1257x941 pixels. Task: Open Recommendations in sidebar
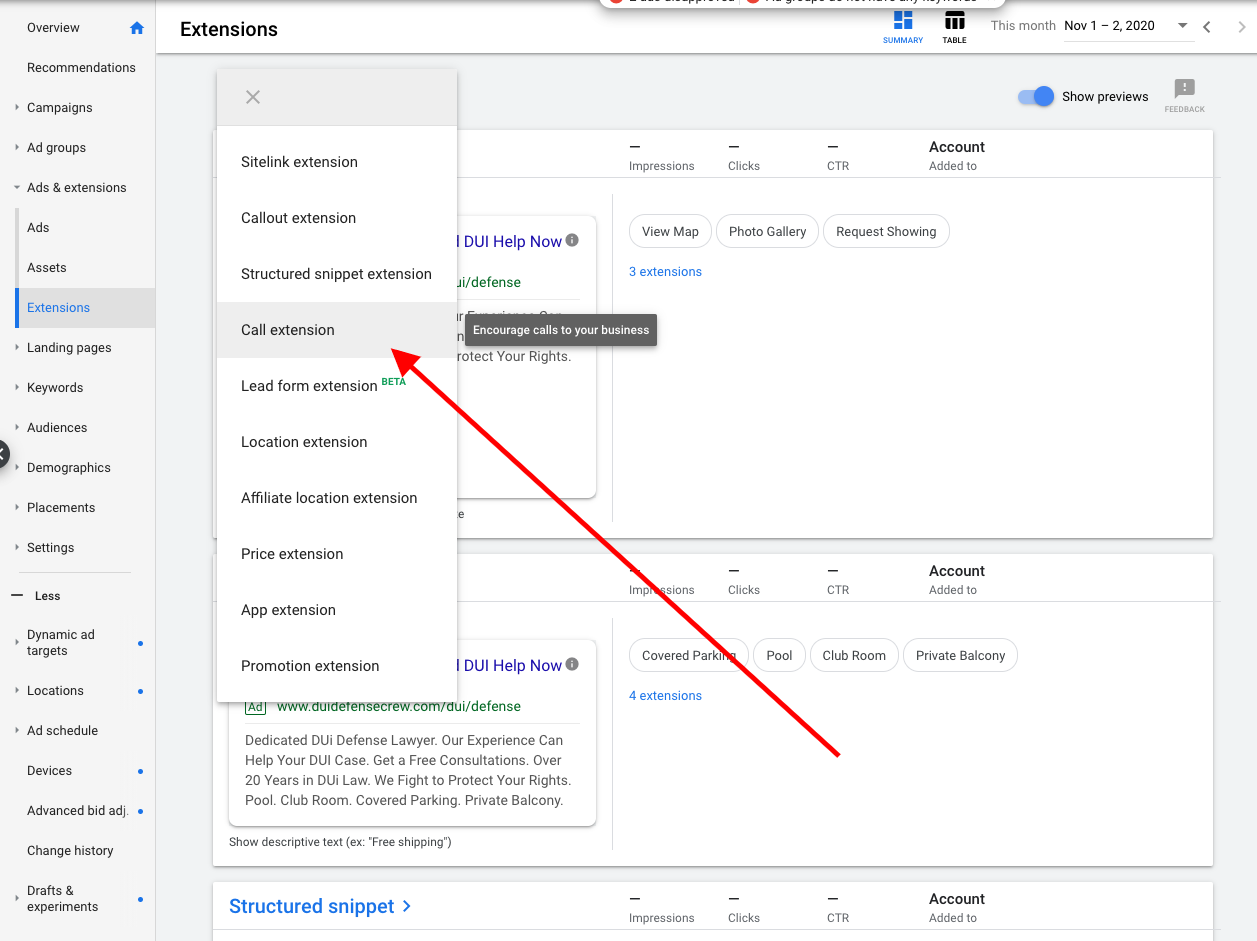(81, 68)
